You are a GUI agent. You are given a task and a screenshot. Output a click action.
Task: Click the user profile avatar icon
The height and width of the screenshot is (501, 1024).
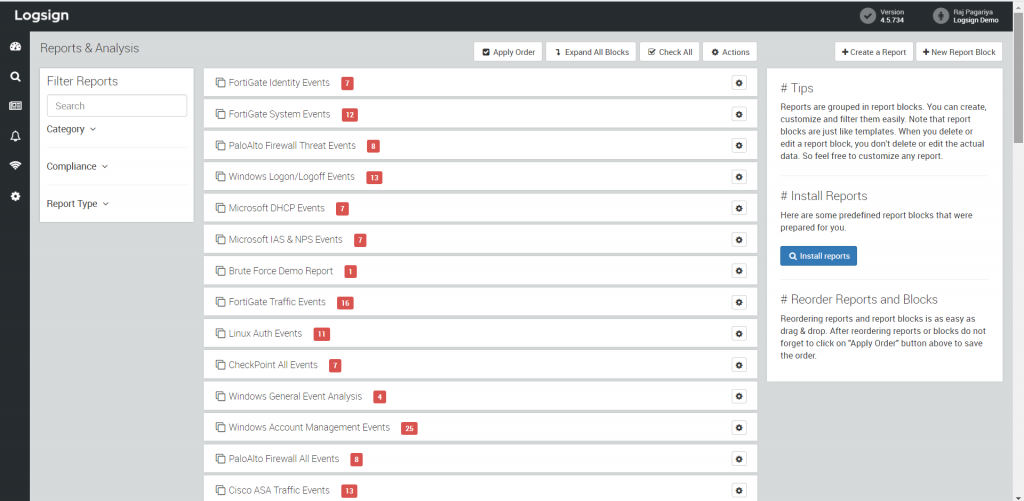(940, 16)
